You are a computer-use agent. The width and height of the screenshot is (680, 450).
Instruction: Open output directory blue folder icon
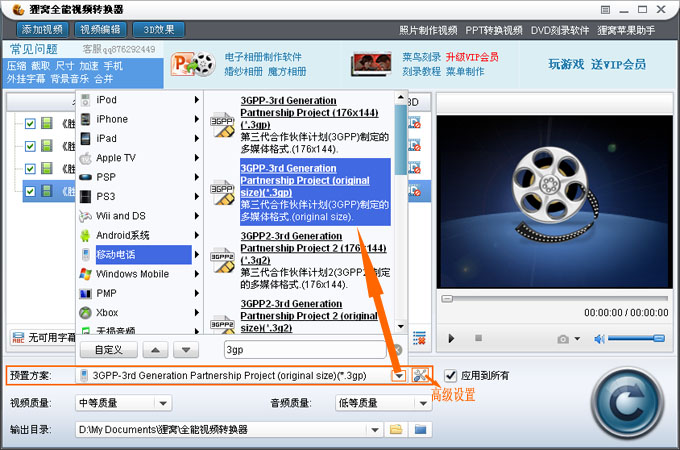[x=420, y=430]
